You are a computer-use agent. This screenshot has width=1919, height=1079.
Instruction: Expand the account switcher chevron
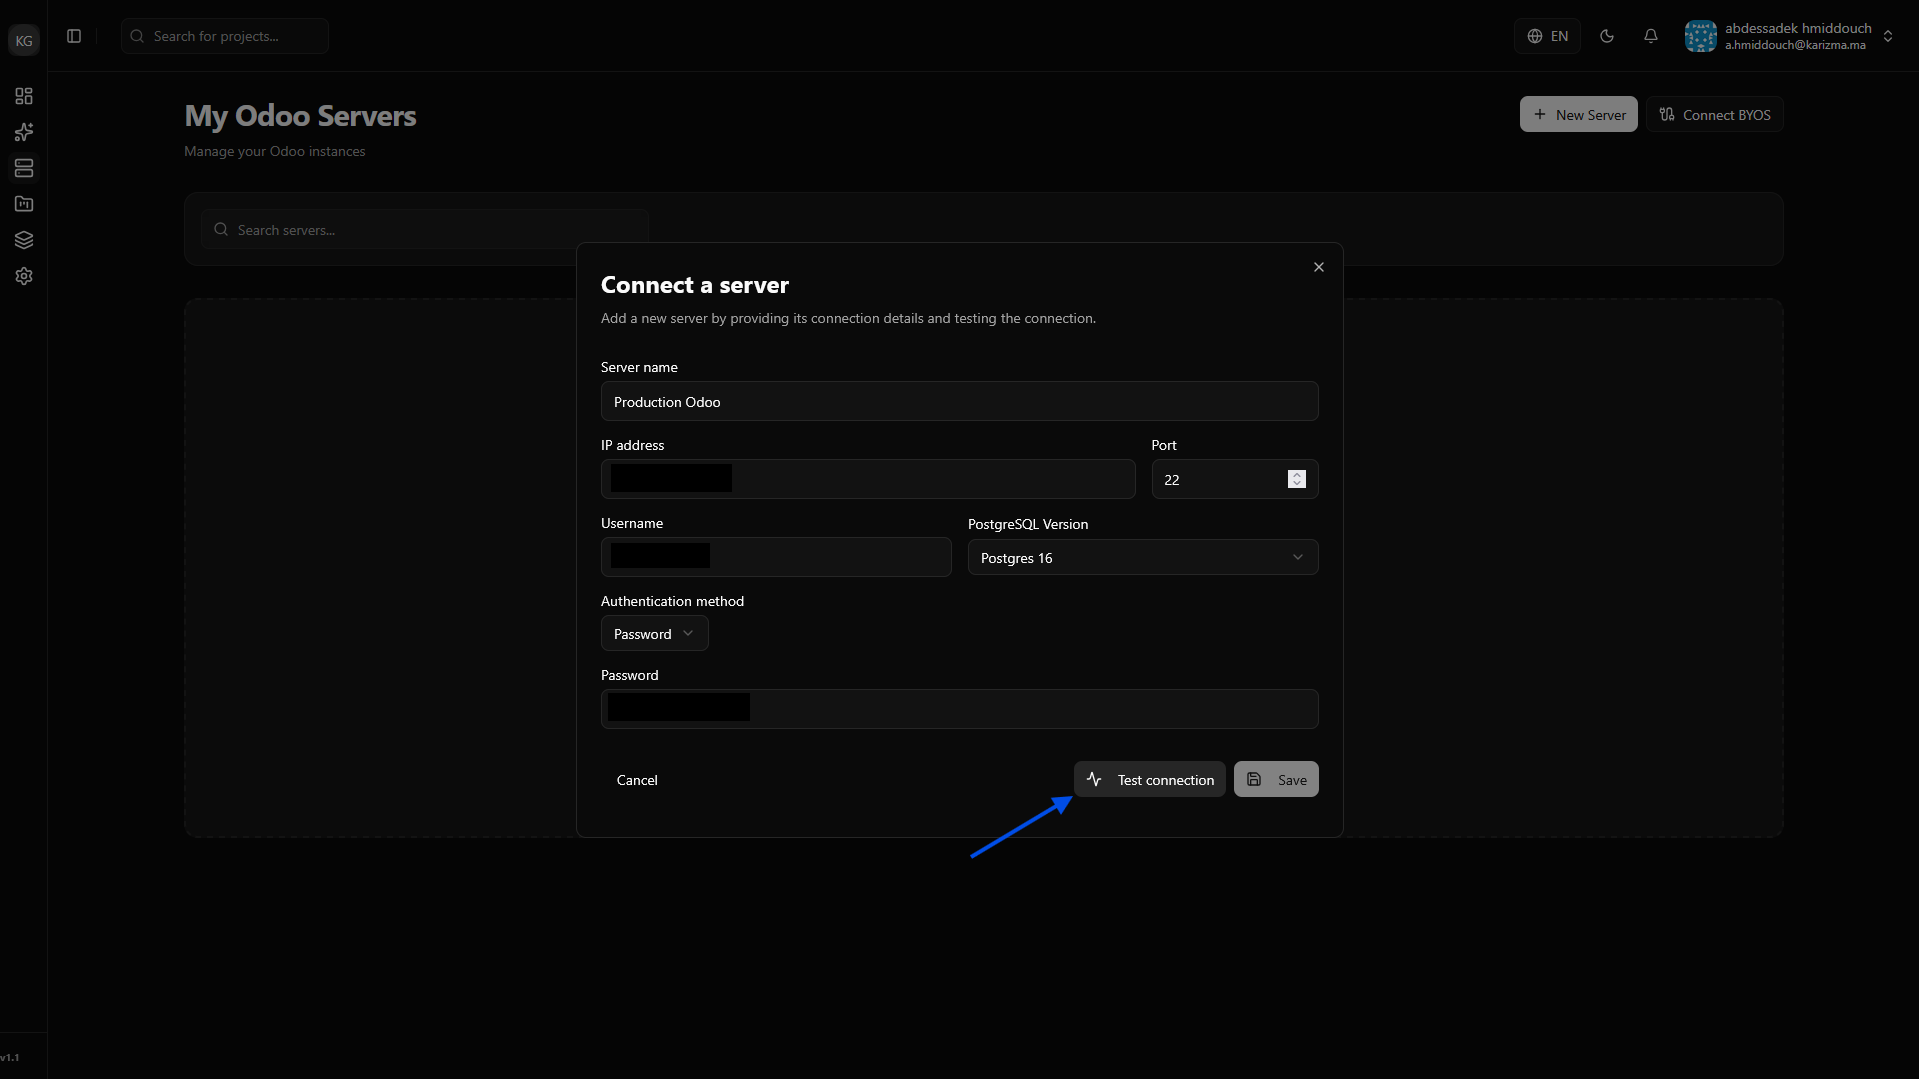(1888, 36)
